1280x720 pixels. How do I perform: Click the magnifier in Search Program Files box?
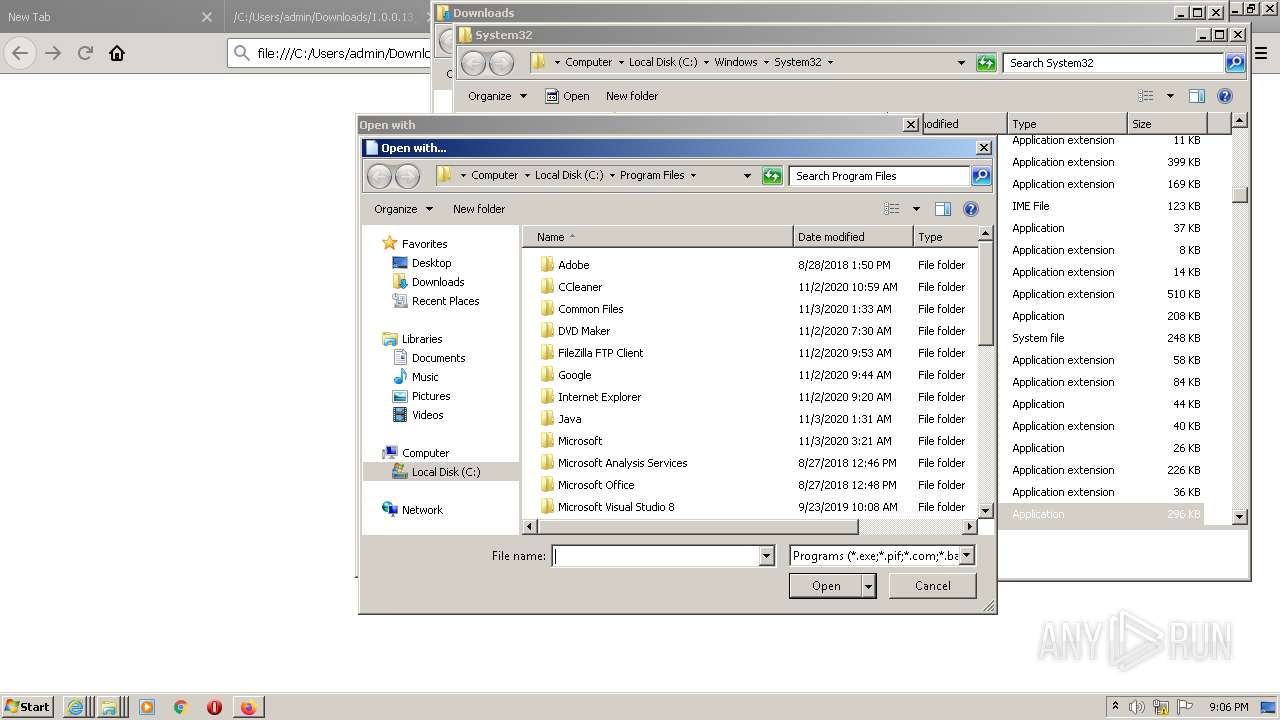981,176
